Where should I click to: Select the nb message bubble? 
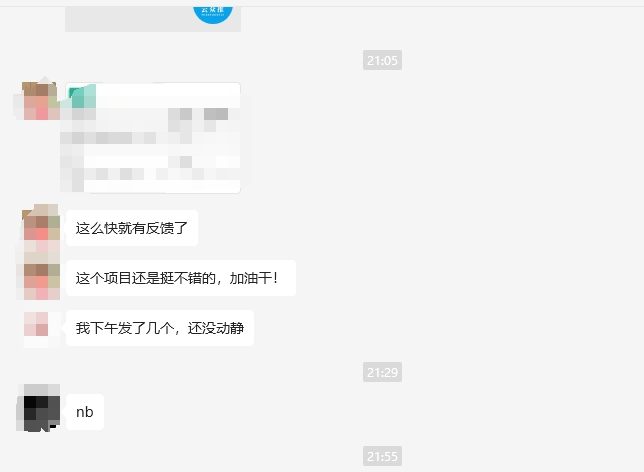point(85,412)
